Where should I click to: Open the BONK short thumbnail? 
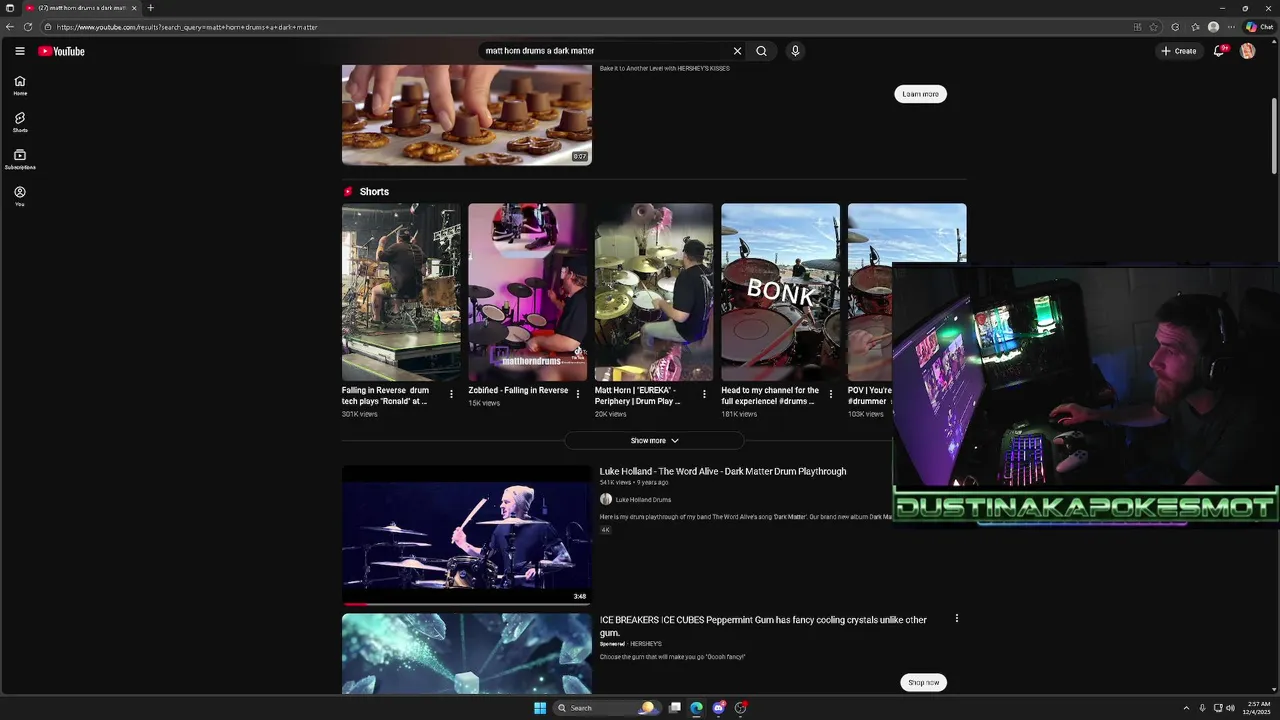tap(780, 292)
